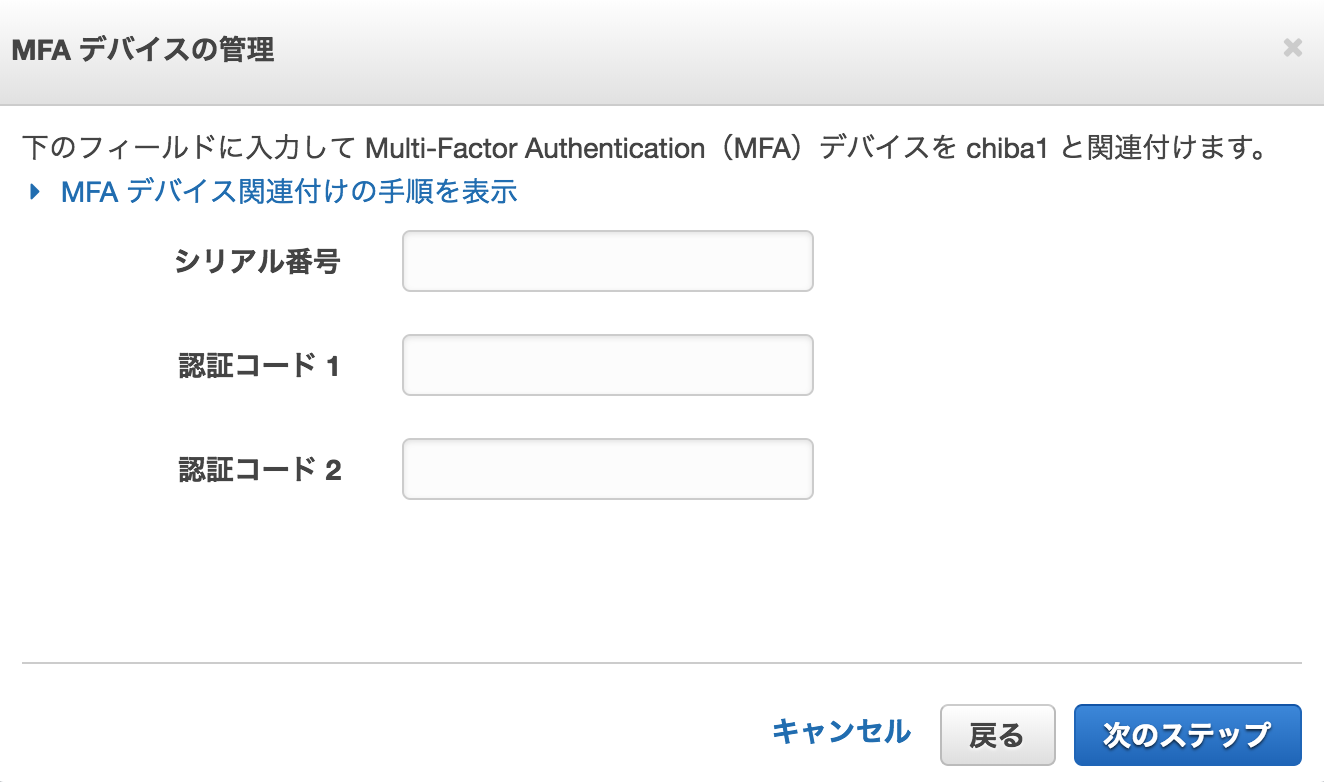Focus the second authentication code box
This screenshot has width=1324, height=782.
tap(606, 468)
